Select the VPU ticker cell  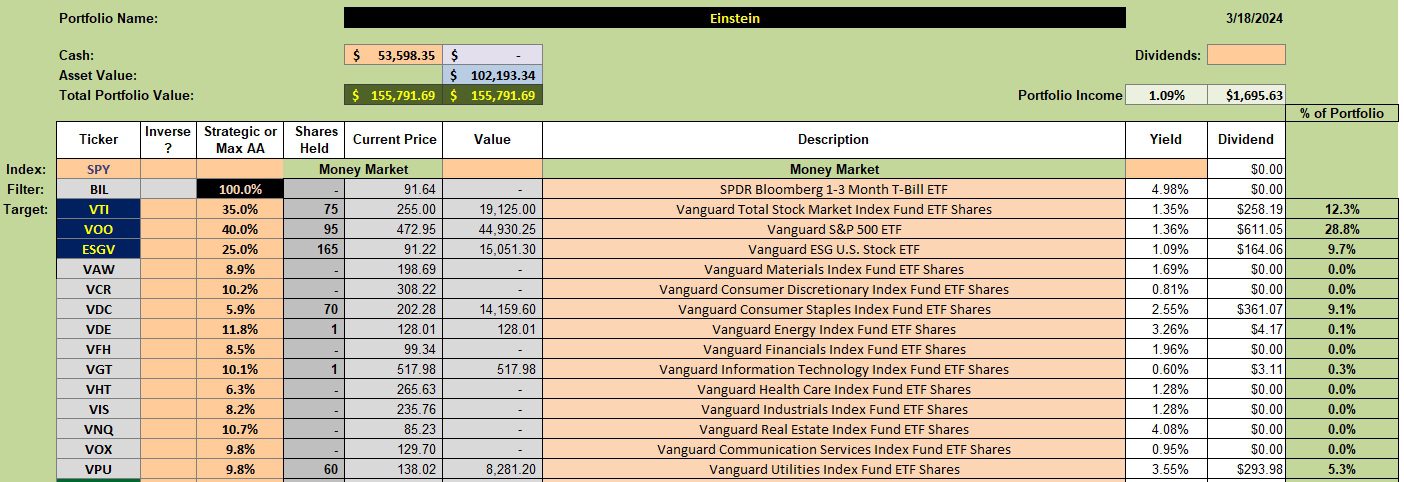point(98,470)
